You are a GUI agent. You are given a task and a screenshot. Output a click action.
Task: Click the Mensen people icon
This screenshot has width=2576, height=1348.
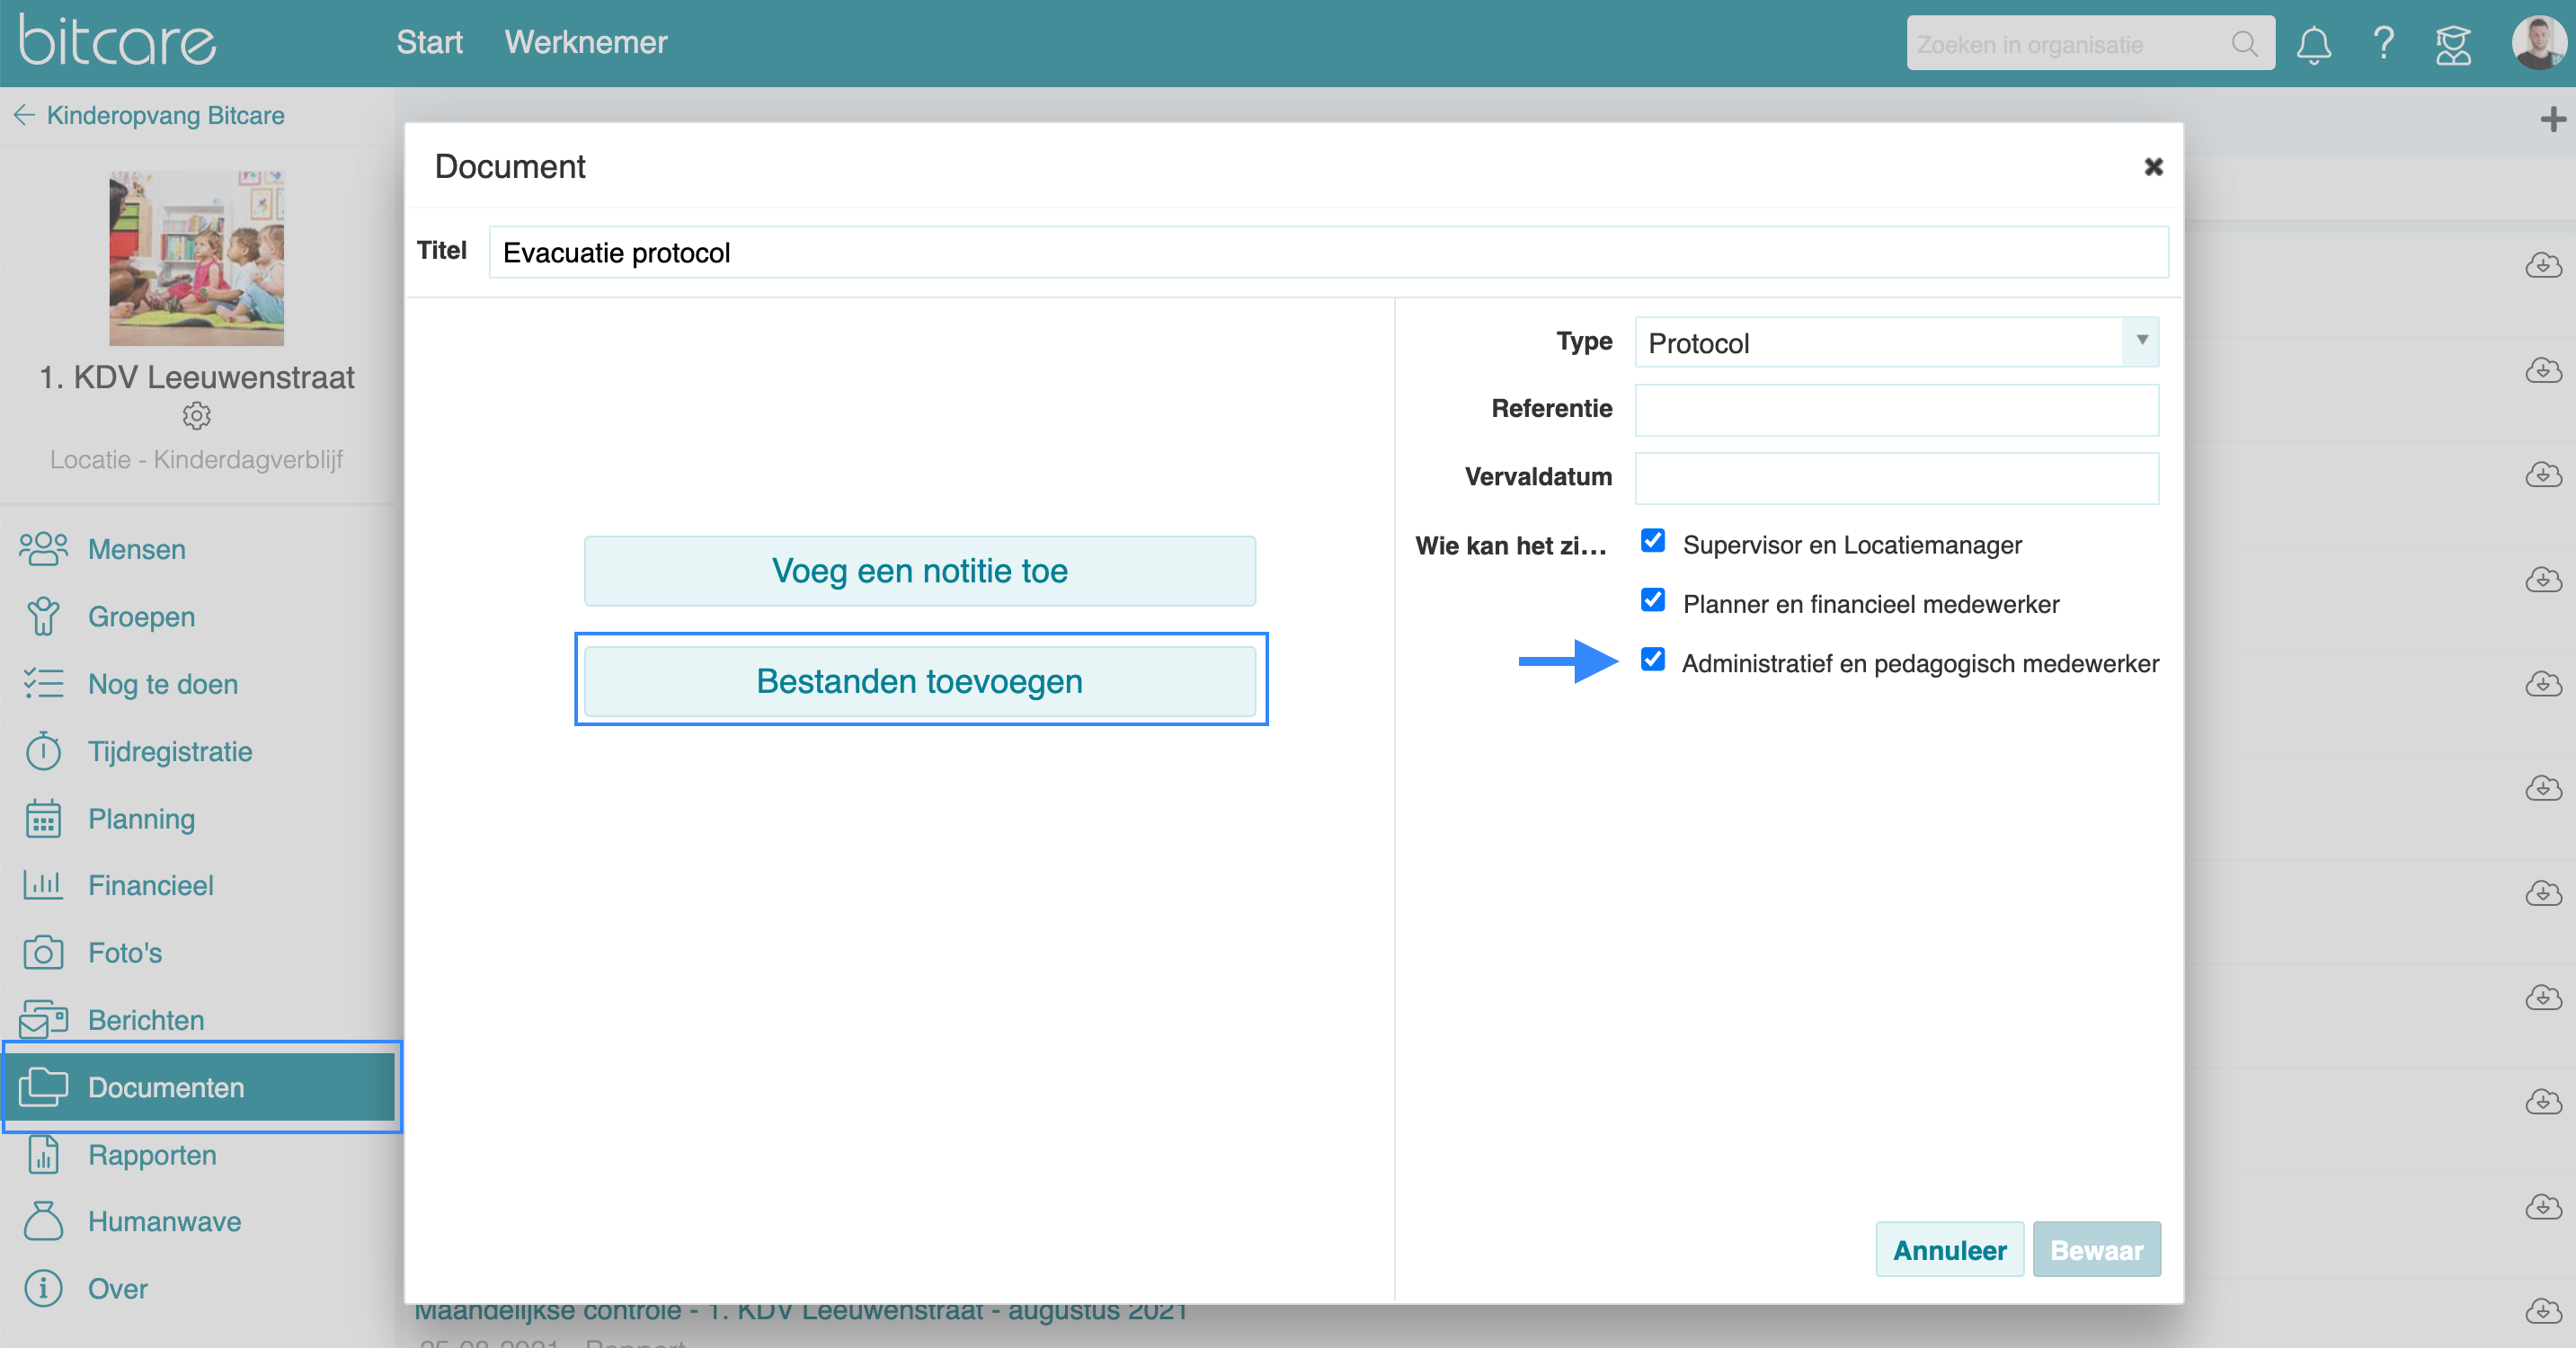[43, 549]
